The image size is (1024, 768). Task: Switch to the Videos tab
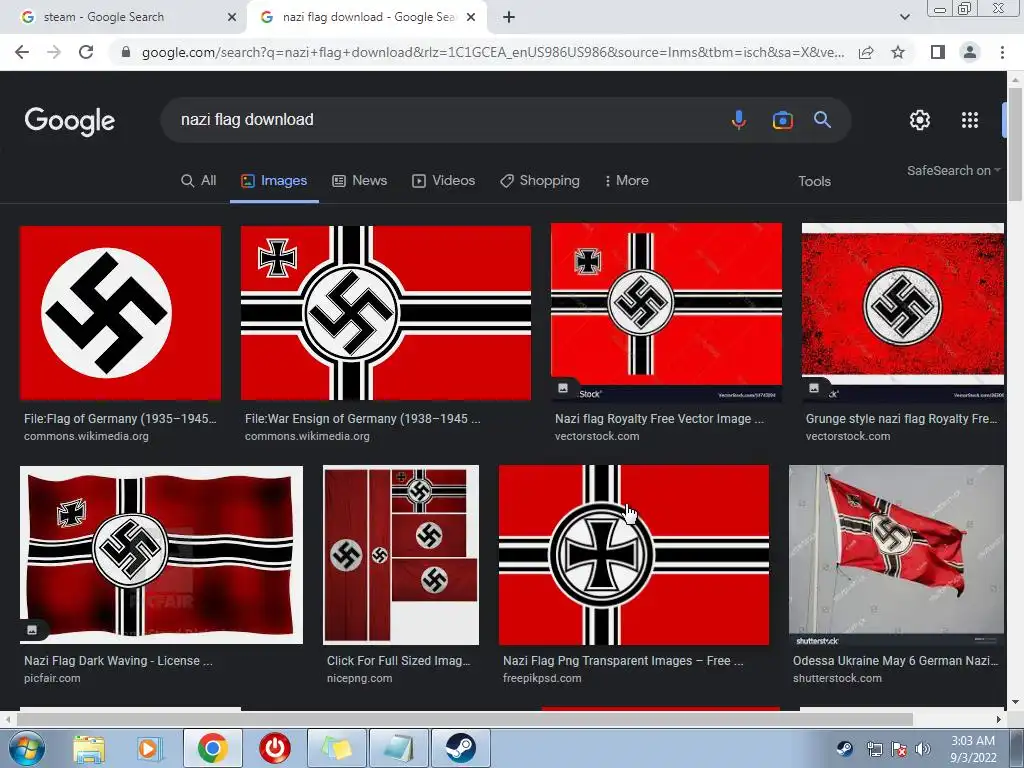[443, 181]
